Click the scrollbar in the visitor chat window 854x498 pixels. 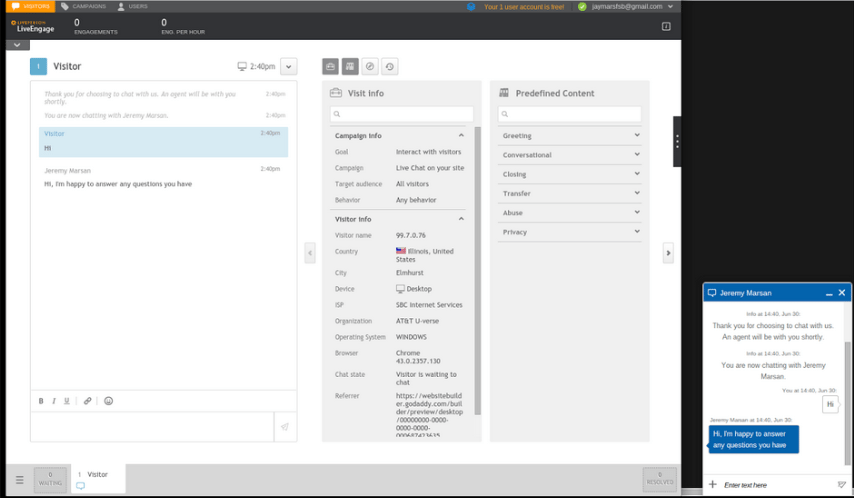pos(847,403)
